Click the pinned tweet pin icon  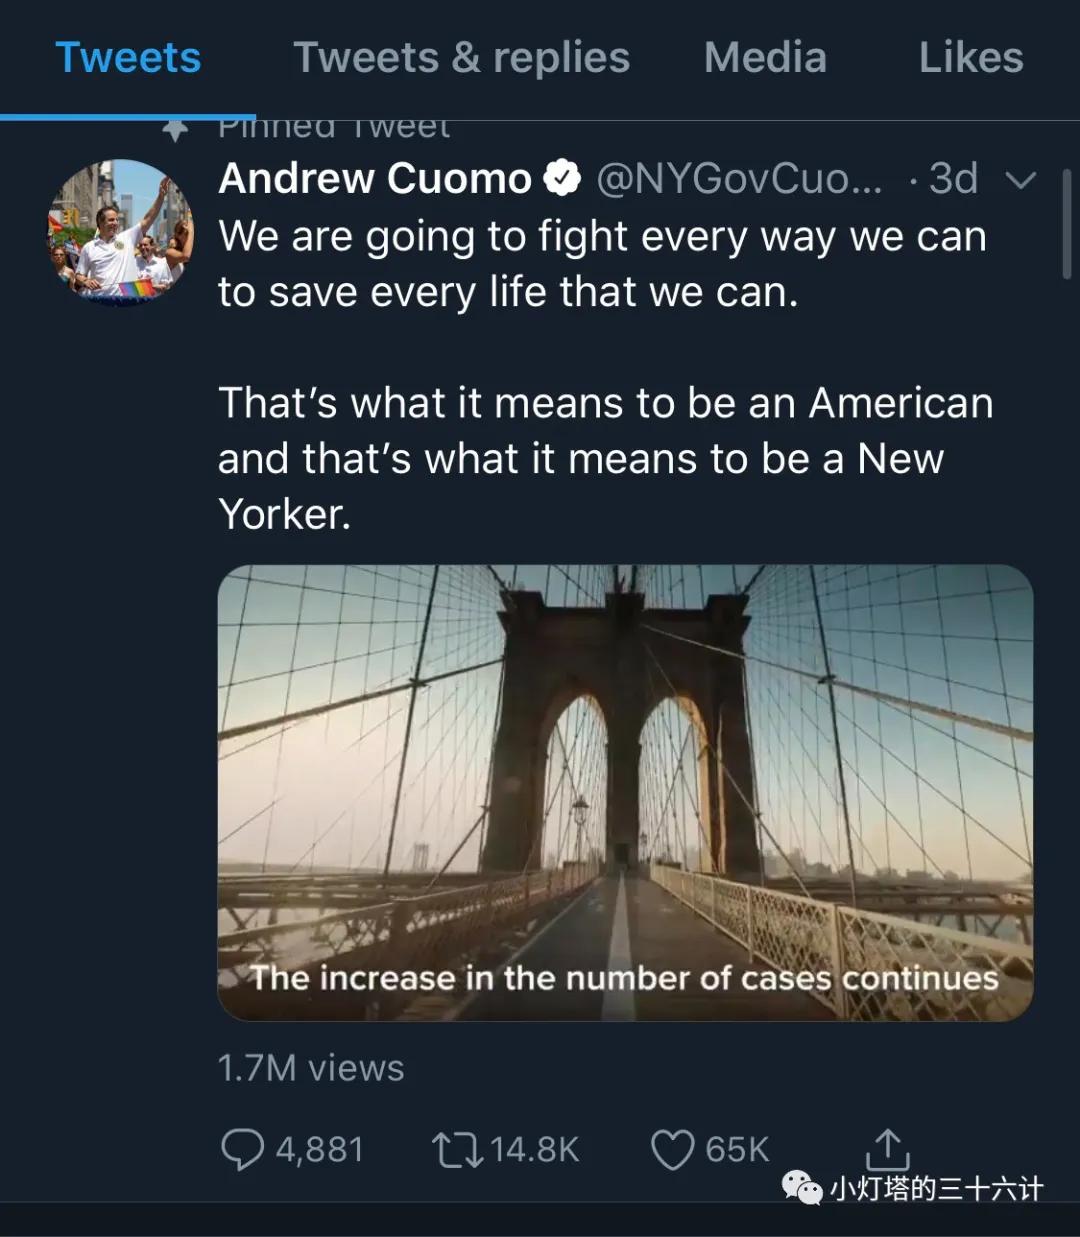pyautogui.click(x=175, y=128)
